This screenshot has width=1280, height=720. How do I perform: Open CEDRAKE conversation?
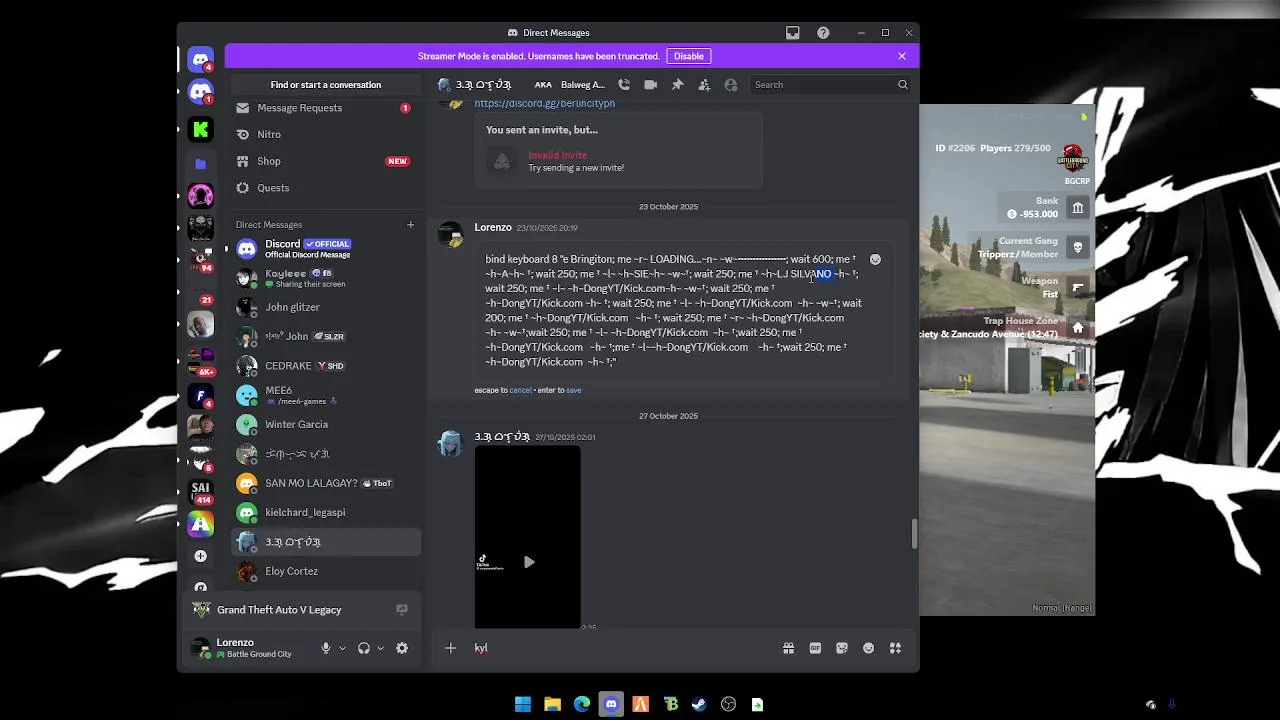[x=326, y=366]
